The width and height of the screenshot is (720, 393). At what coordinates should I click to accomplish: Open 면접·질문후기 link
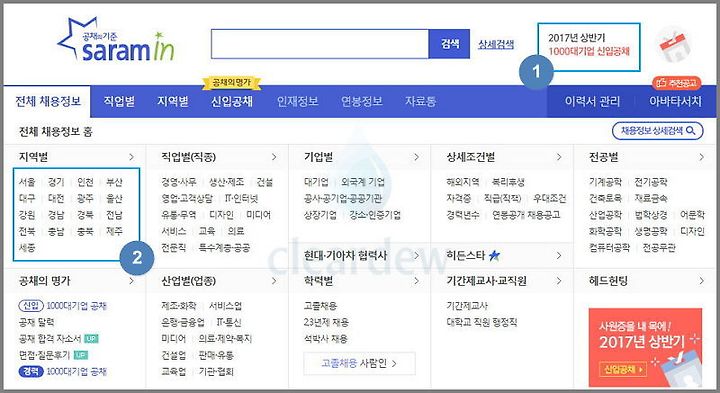(x=45, y=355)
